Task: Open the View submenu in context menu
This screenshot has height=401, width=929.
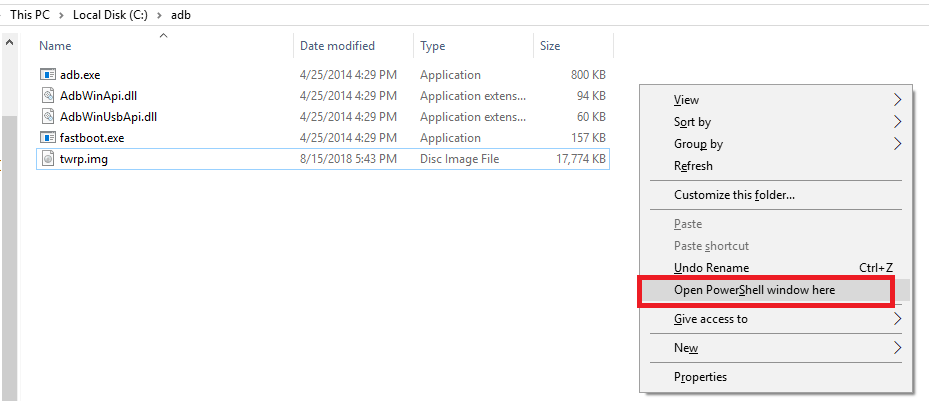Action: (x=776, y=100)
